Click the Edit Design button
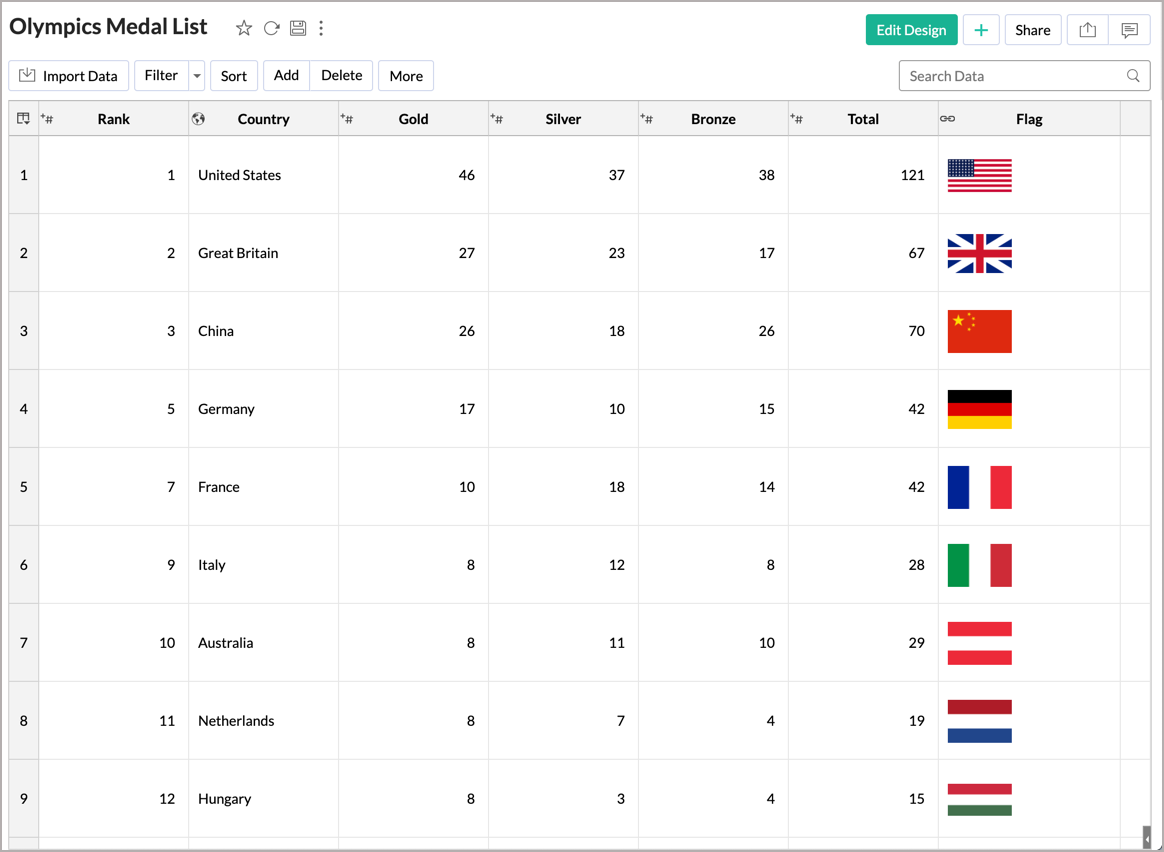 (911, 30)
